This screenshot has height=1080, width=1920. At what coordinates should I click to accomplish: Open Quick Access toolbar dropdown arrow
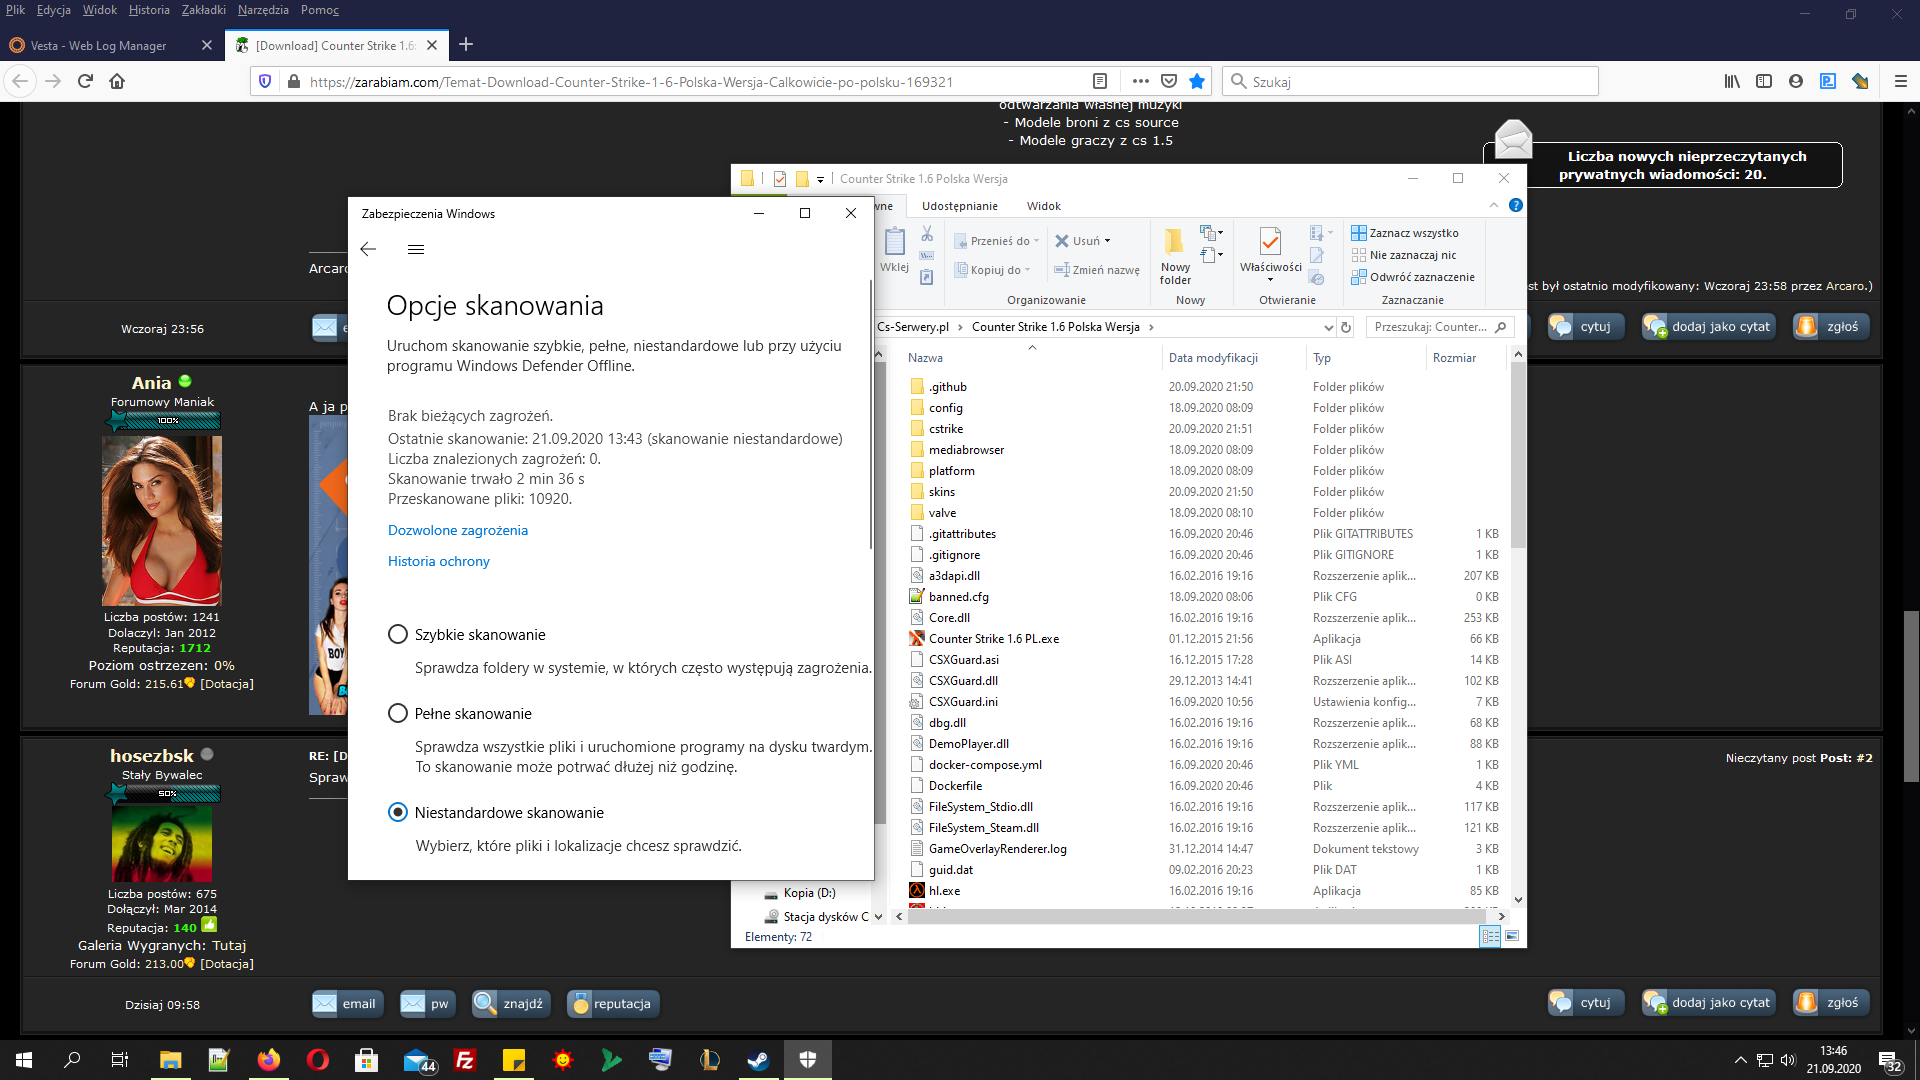820,179
